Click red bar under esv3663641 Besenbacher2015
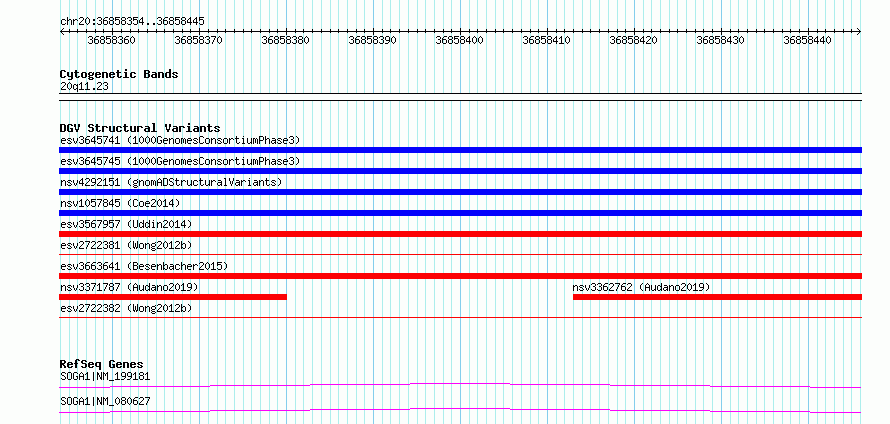The height and width of the screenshot is (424, 890). click(x=460, y=276)
